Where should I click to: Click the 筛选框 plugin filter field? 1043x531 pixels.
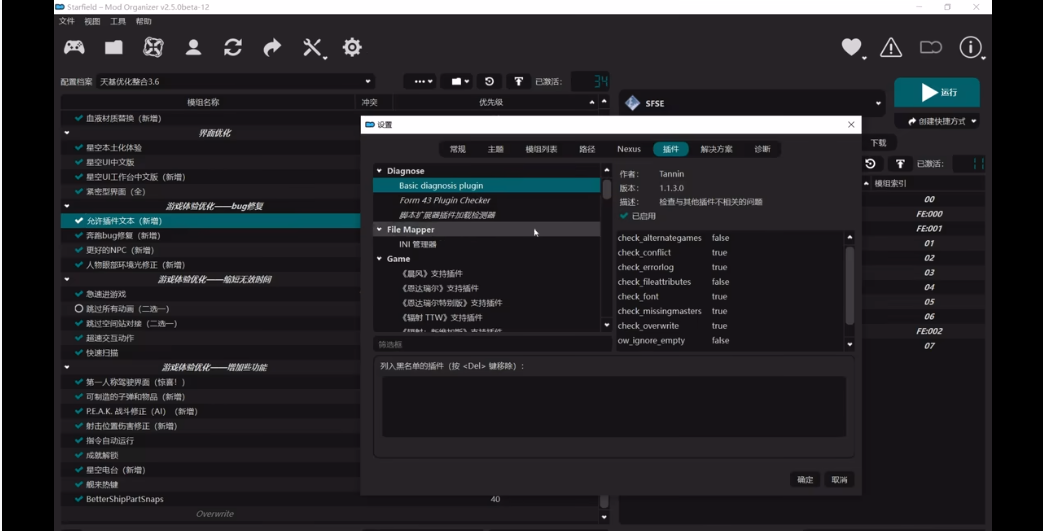(490, 345)
